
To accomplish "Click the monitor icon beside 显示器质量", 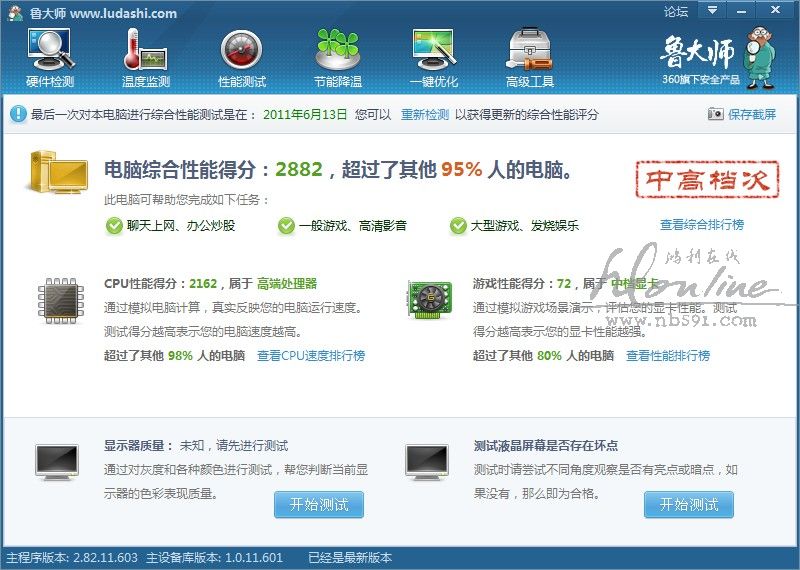I will 57,462.
